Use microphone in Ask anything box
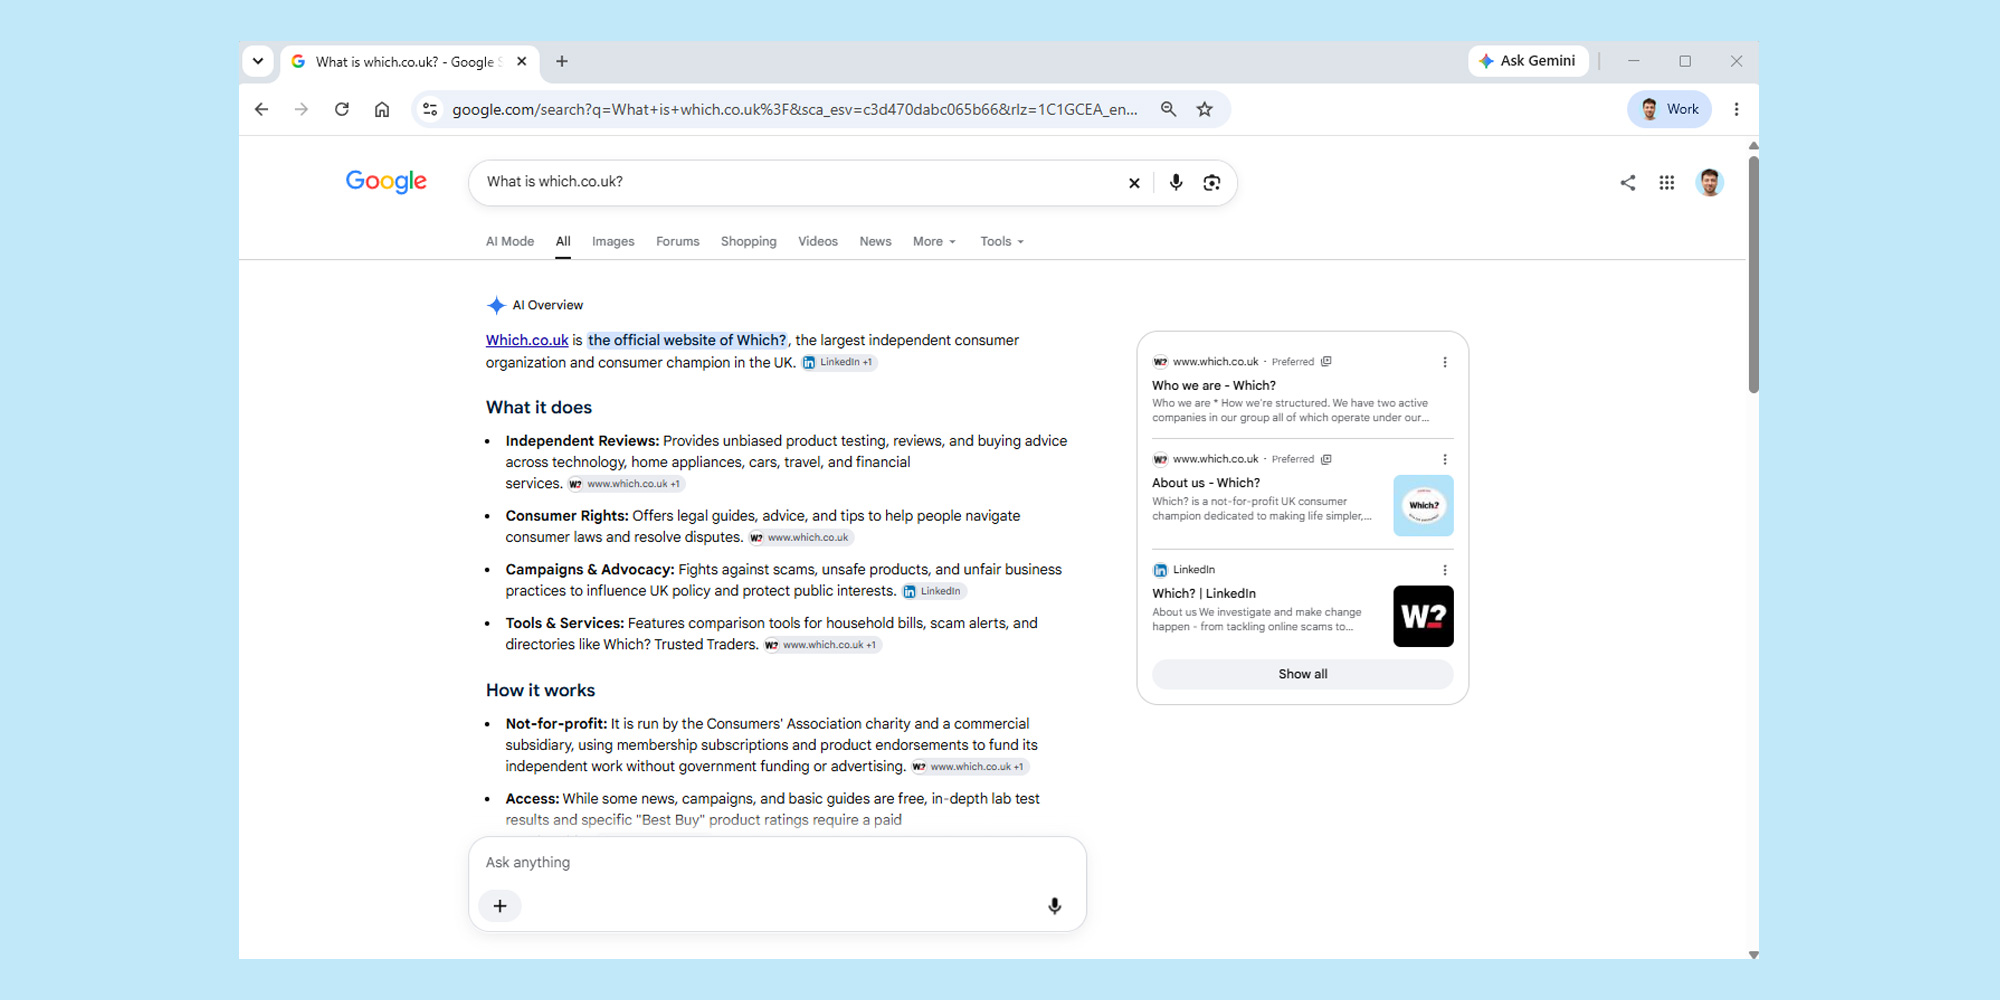Image resolution: width=2000 pixels, height=1000 pixels. 1054,906
